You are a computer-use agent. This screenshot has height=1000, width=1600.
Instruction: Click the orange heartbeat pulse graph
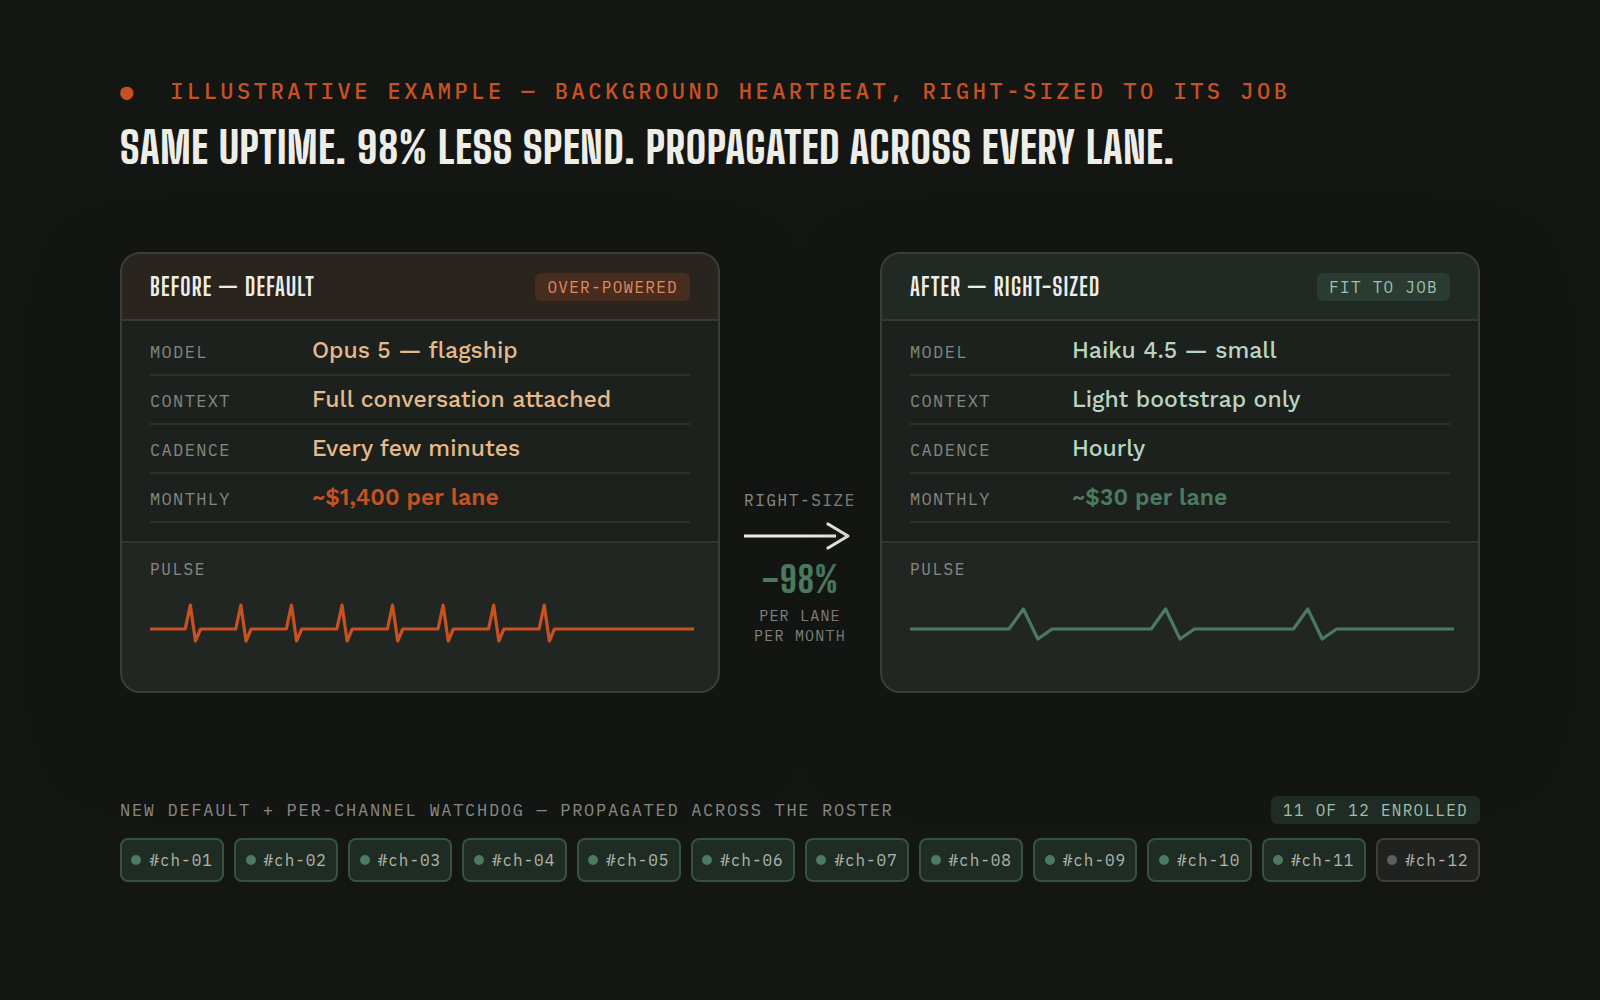[421, 622]
